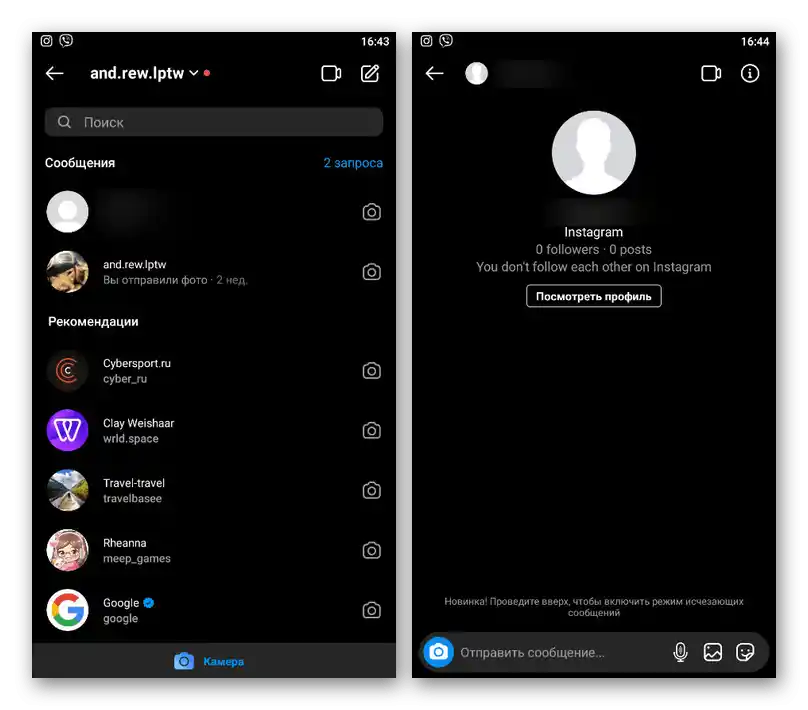
Task: Click the Посмотреть профиль button
Action: point(594,296)
